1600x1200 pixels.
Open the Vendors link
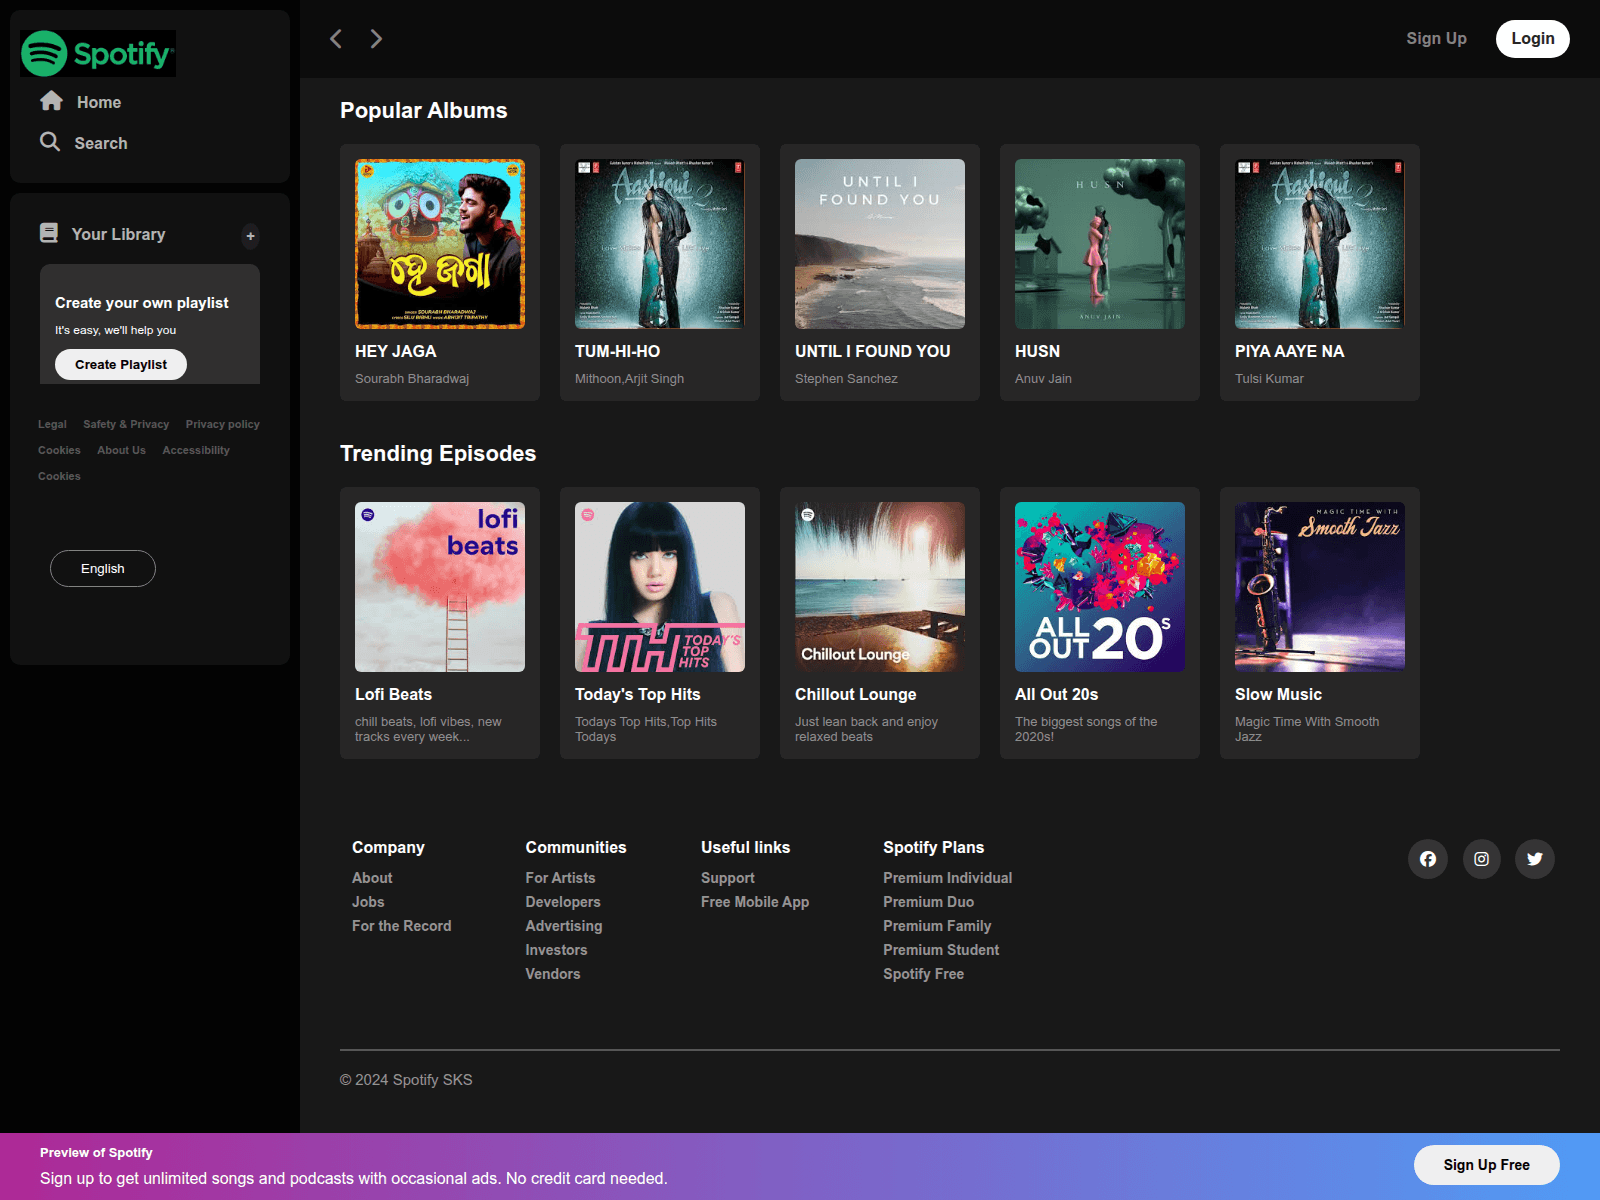coord(553,974)
